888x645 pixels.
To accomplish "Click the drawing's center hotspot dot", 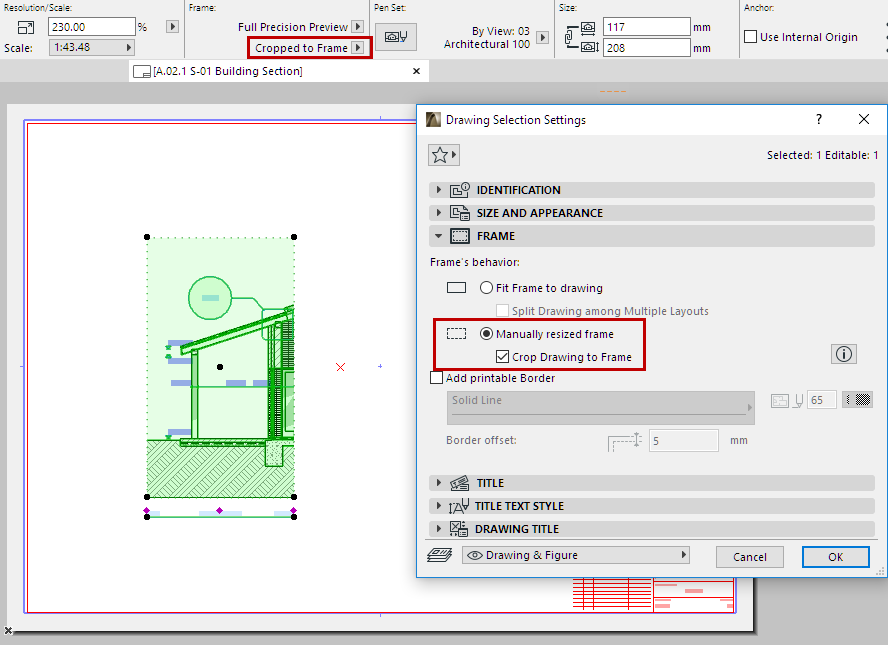I will click(x=220, y=367).
